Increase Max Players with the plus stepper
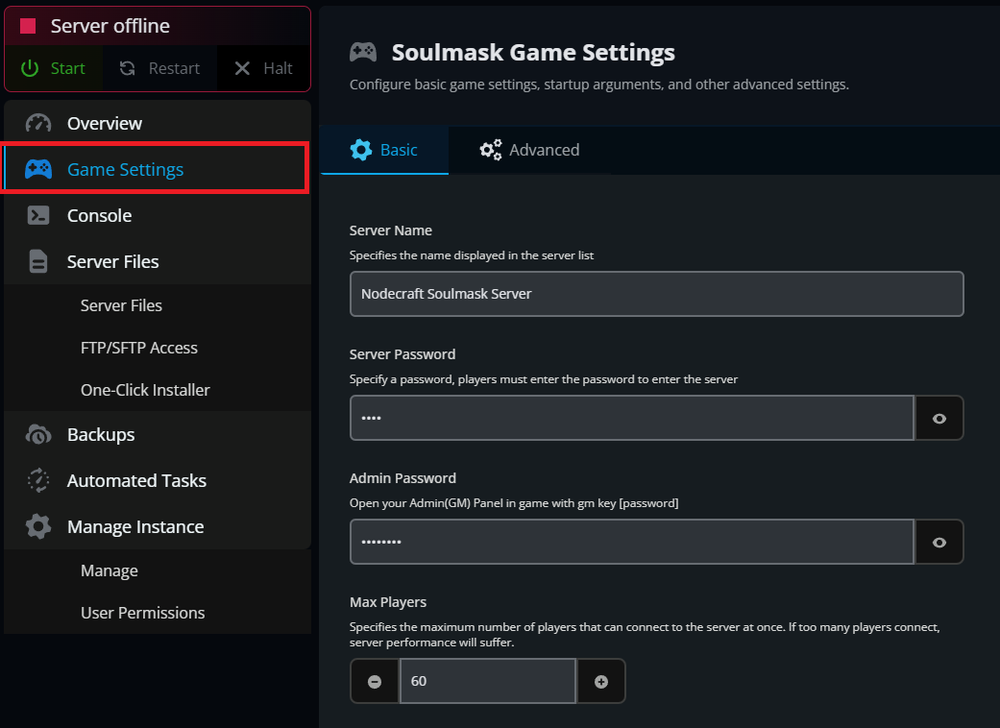 [x=601, y=681]
